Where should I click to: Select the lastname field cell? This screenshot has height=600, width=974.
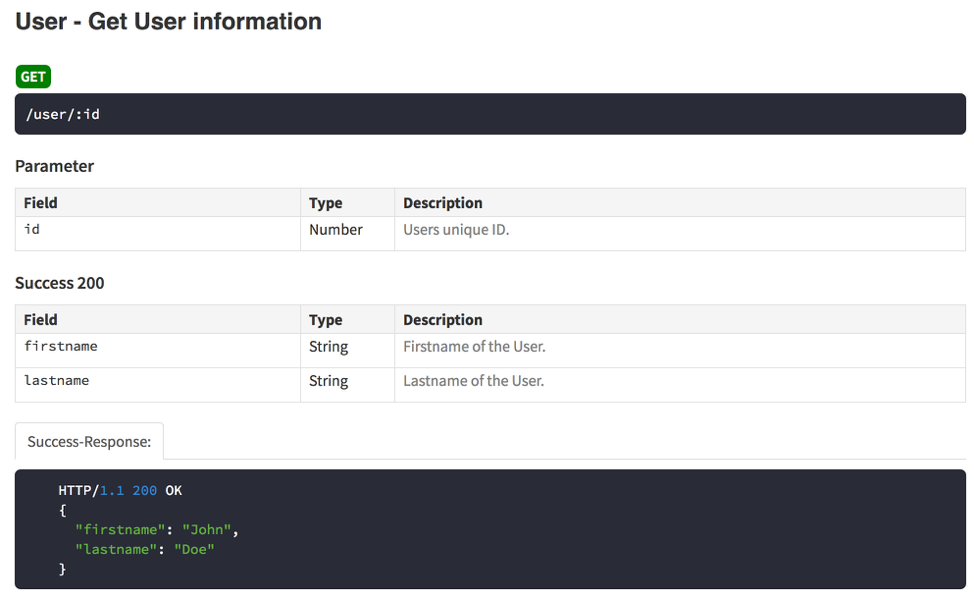point(57,381)
